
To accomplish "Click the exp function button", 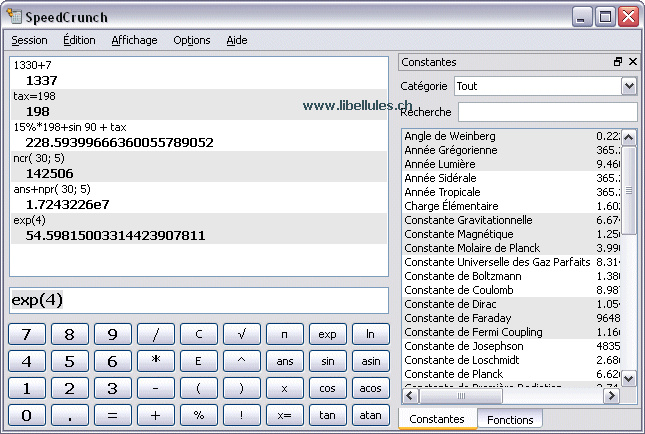I will 328,334.
